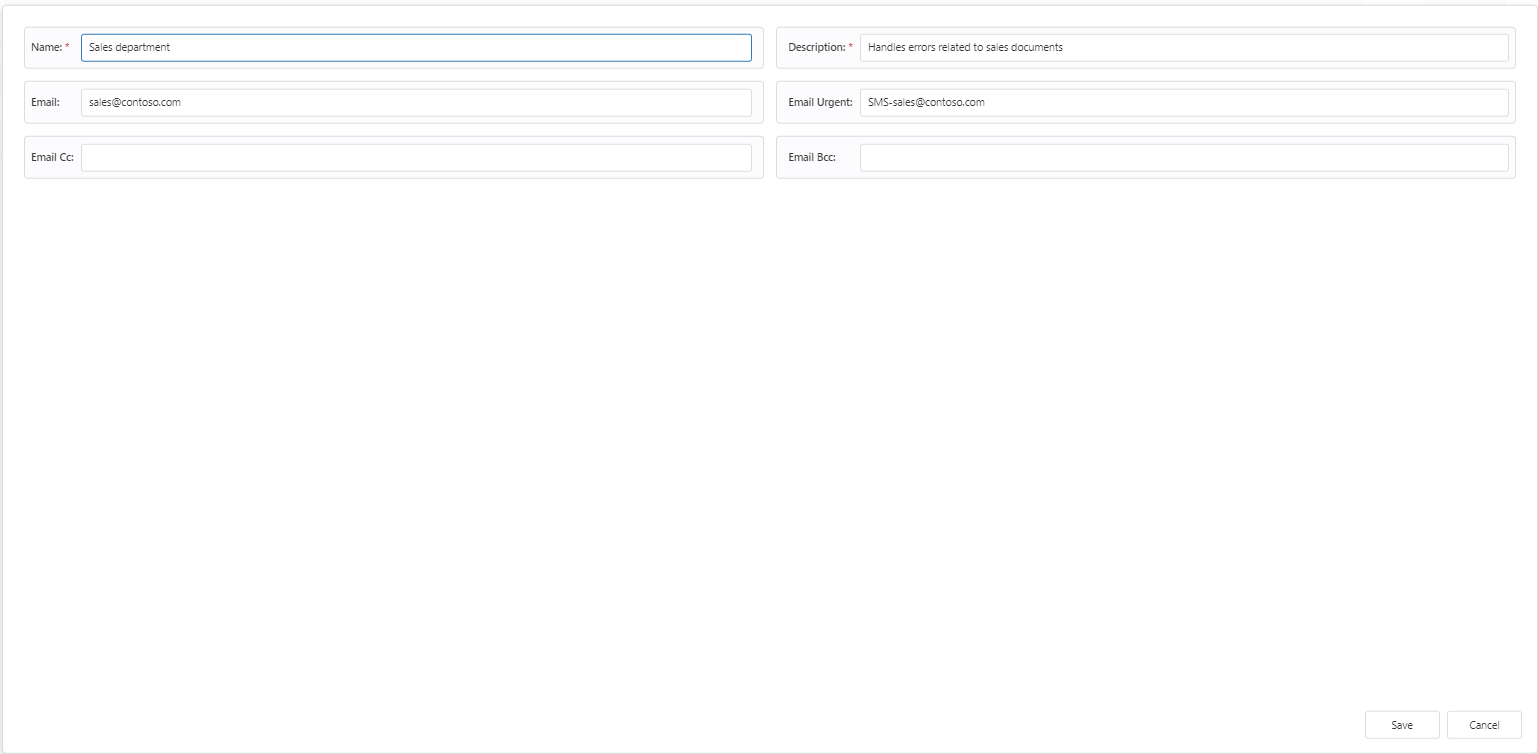The width and height of the screenshot is (1538, 754).
Task: Click the "Description:" field label
Action: (816, 48)
